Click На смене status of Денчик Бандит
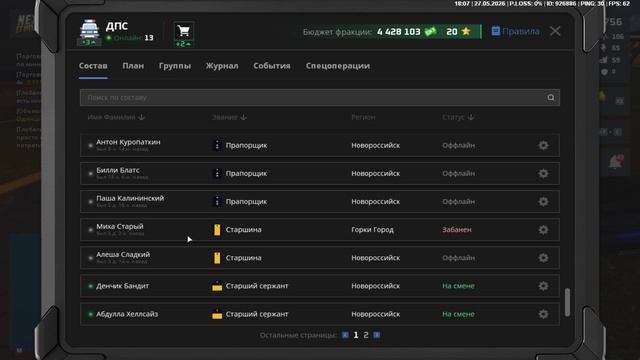640x360 pixels. click(458, 286)
